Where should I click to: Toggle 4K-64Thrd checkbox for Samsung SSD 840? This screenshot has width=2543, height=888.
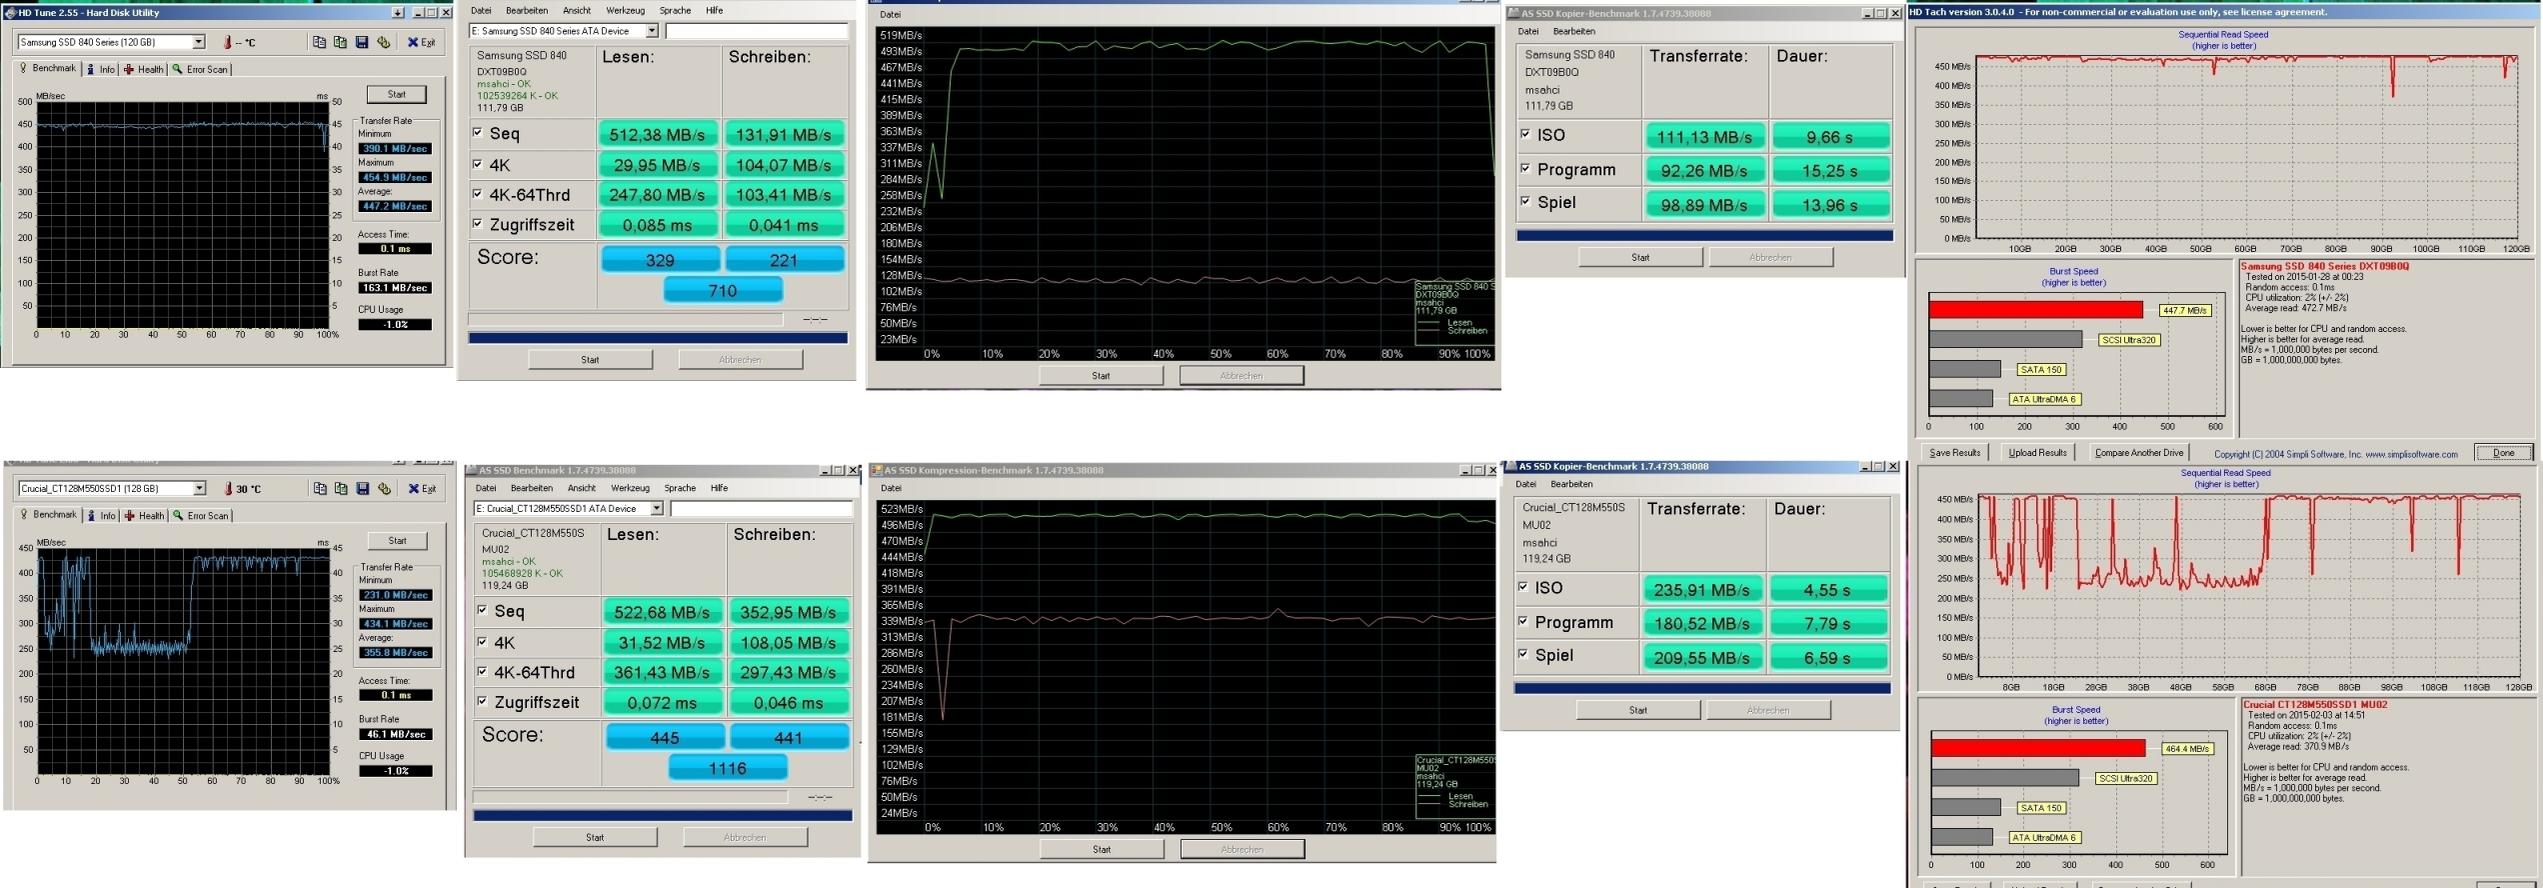477,194
